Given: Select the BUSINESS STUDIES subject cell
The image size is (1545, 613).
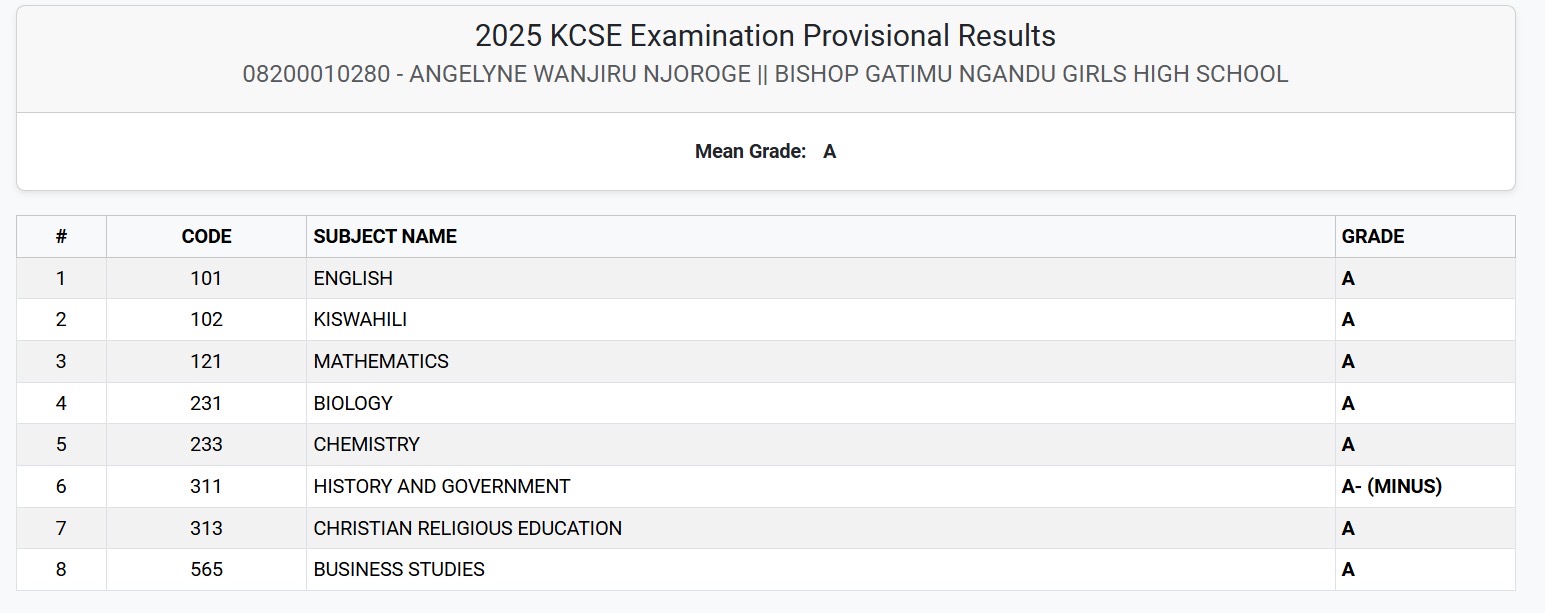Looking at the screenshot, I should click(399, 570).
